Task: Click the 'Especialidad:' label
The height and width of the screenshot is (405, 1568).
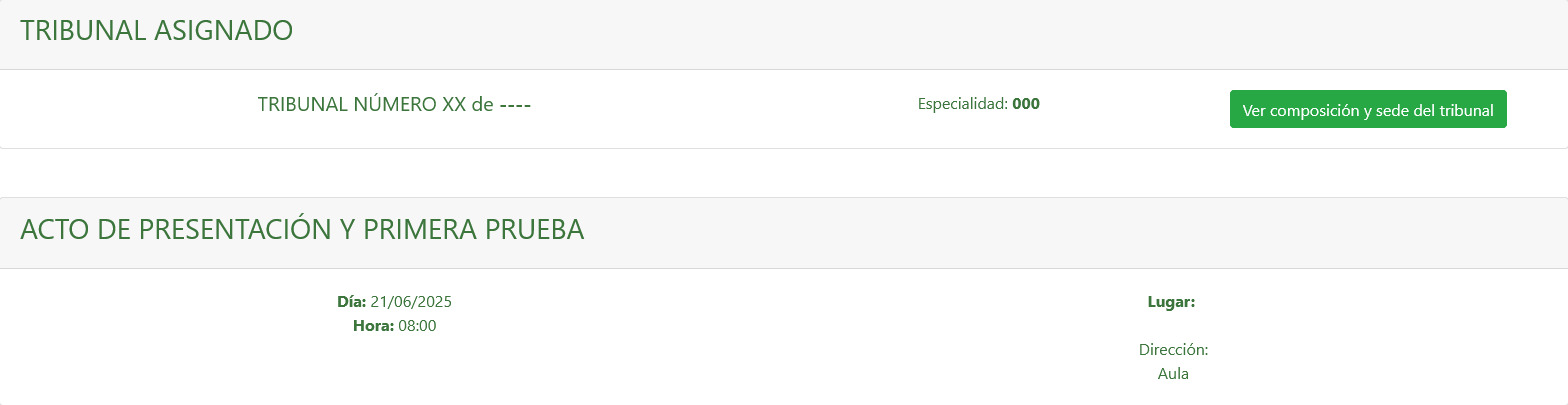Action: (962, 103)
